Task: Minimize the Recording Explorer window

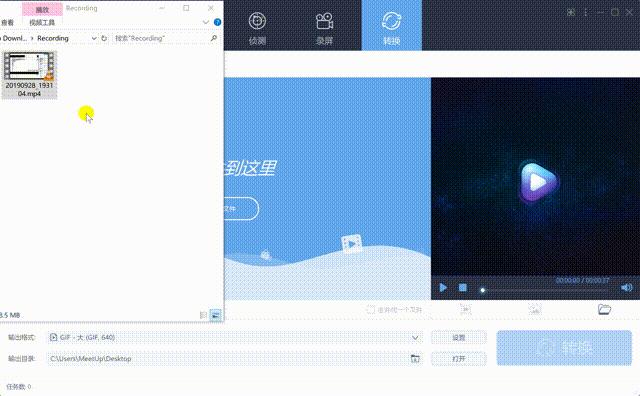Action: pyautogui.click(x=162, y=8)
